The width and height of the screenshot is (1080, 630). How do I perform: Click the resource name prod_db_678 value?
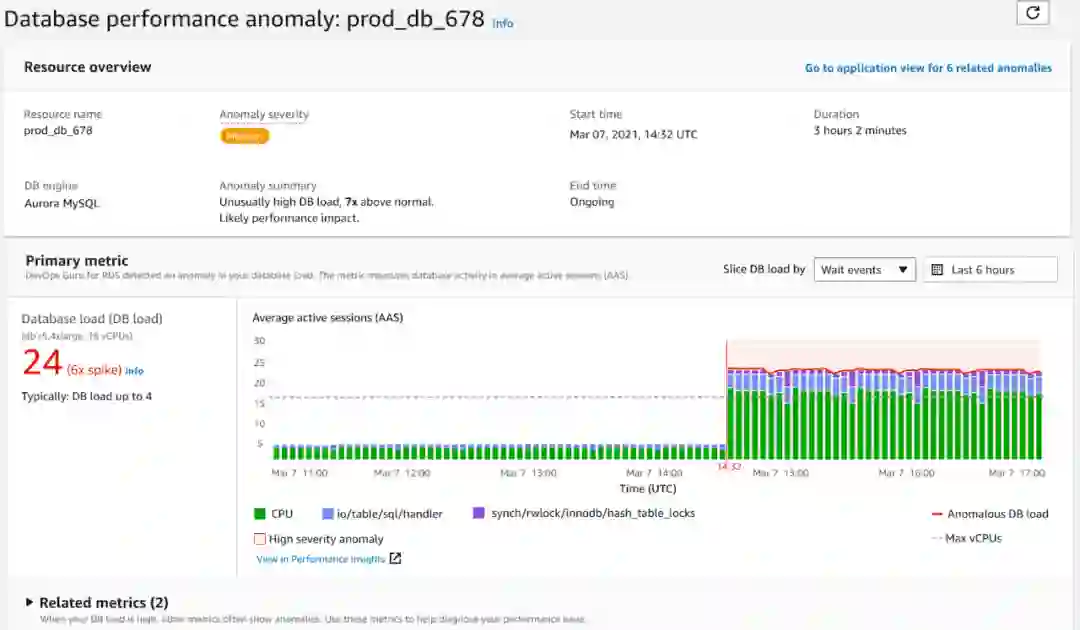(x=58, y=131)
